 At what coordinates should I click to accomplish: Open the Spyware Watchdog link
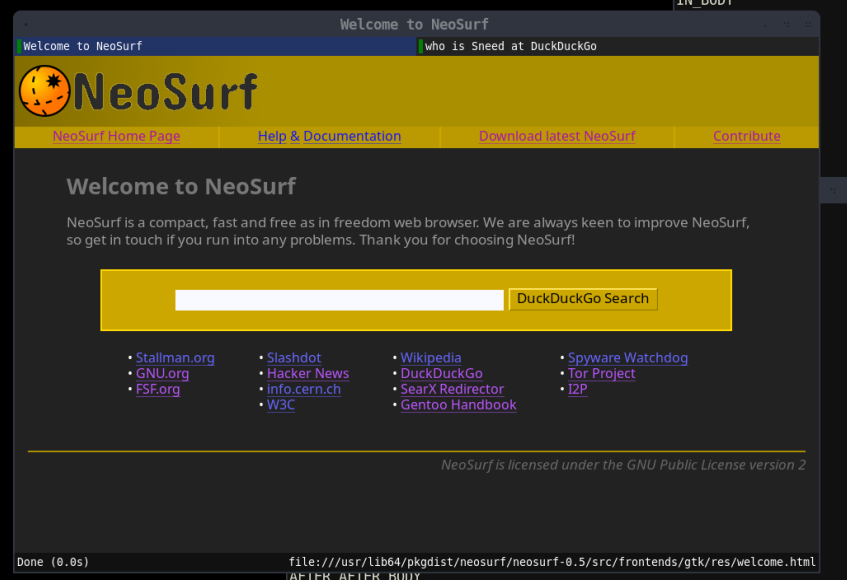[628, 358]
